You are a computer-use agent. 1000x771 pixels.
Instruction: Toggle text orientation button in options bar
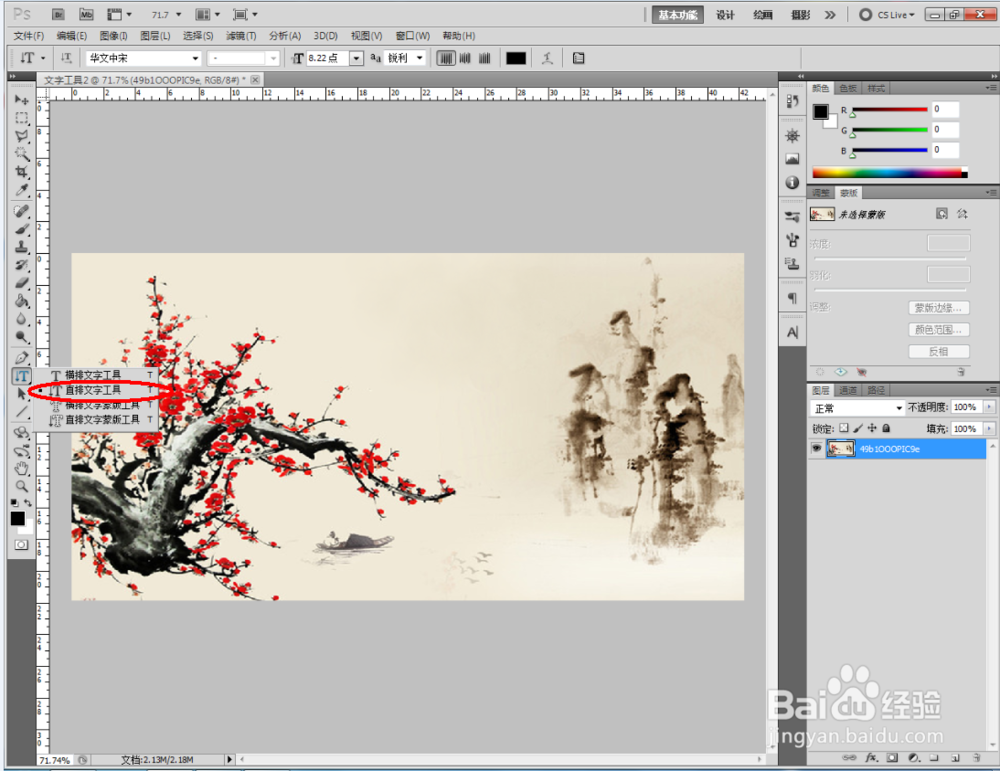[66, 58]
